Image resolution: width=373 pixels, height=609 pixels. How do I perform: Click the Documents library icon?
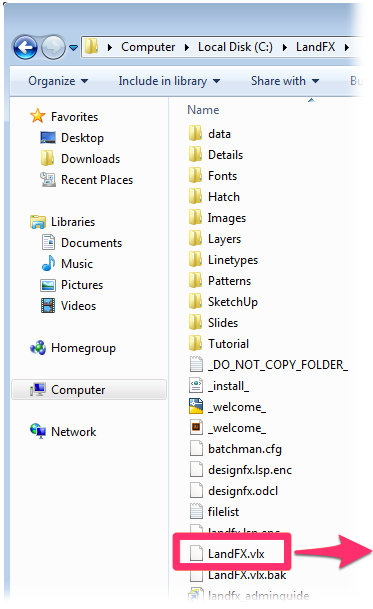48,242
